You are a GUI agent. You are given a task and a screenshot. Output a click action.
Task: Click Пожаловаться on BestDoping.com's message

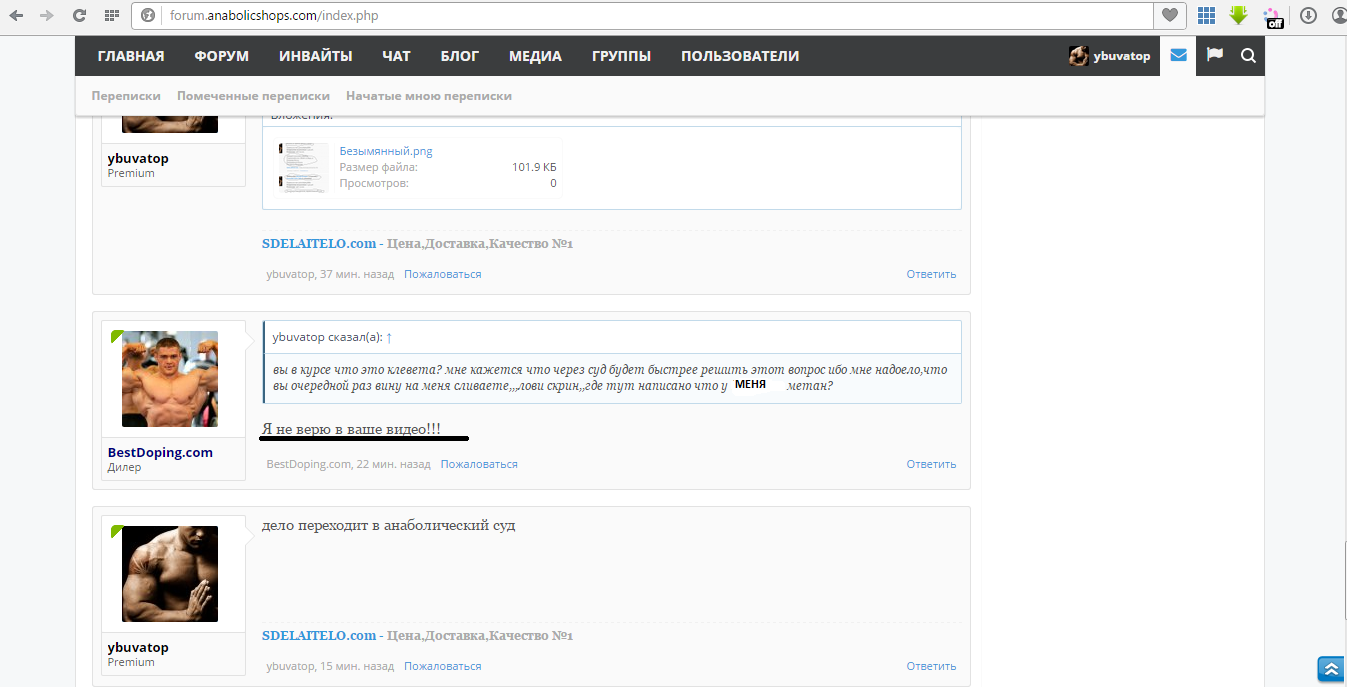click(479, 464)
